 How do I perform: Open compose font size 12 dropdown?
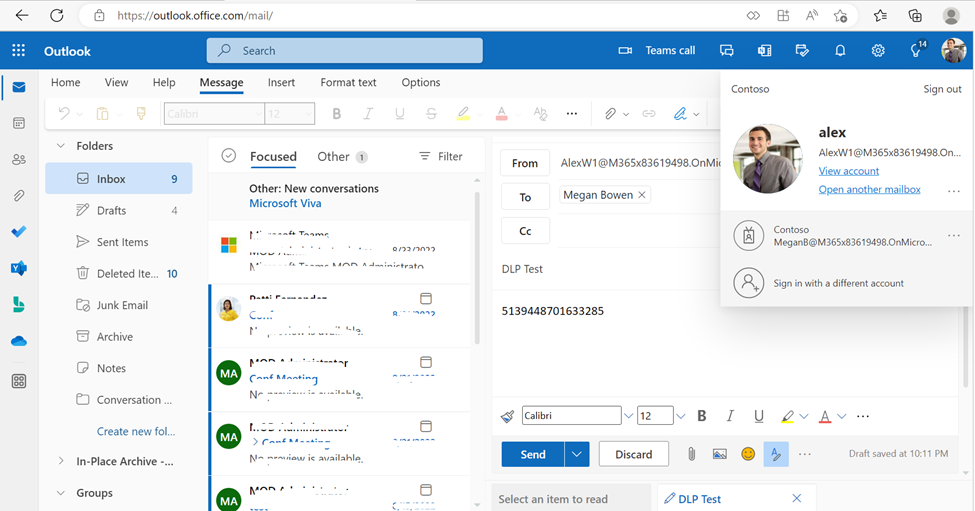(681, 416)
